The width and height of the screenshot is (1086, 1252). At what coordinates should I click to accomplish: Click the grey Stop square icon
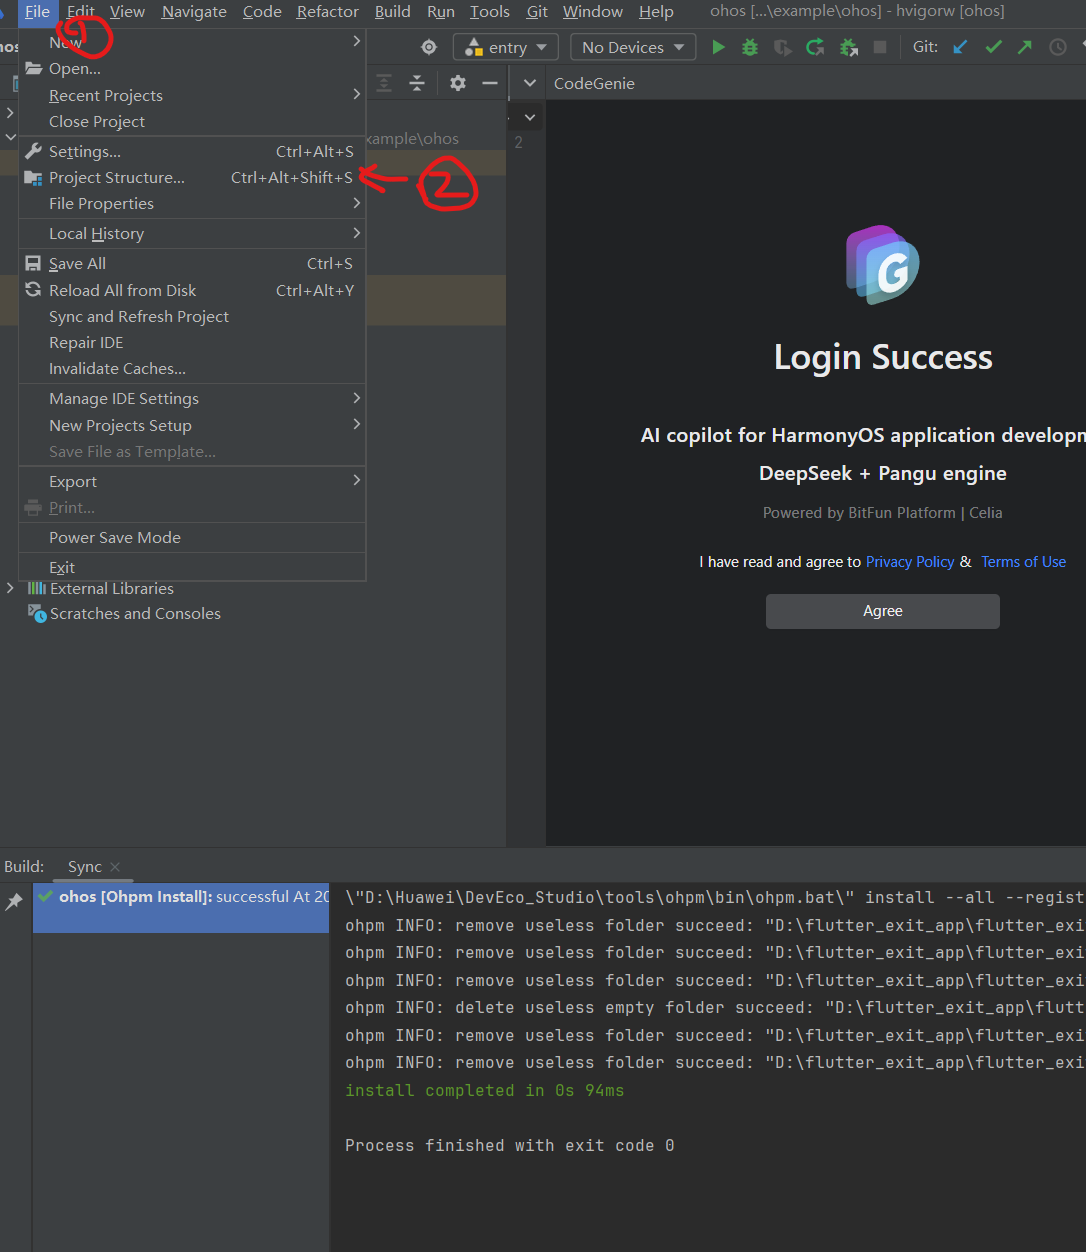(880, 47)
